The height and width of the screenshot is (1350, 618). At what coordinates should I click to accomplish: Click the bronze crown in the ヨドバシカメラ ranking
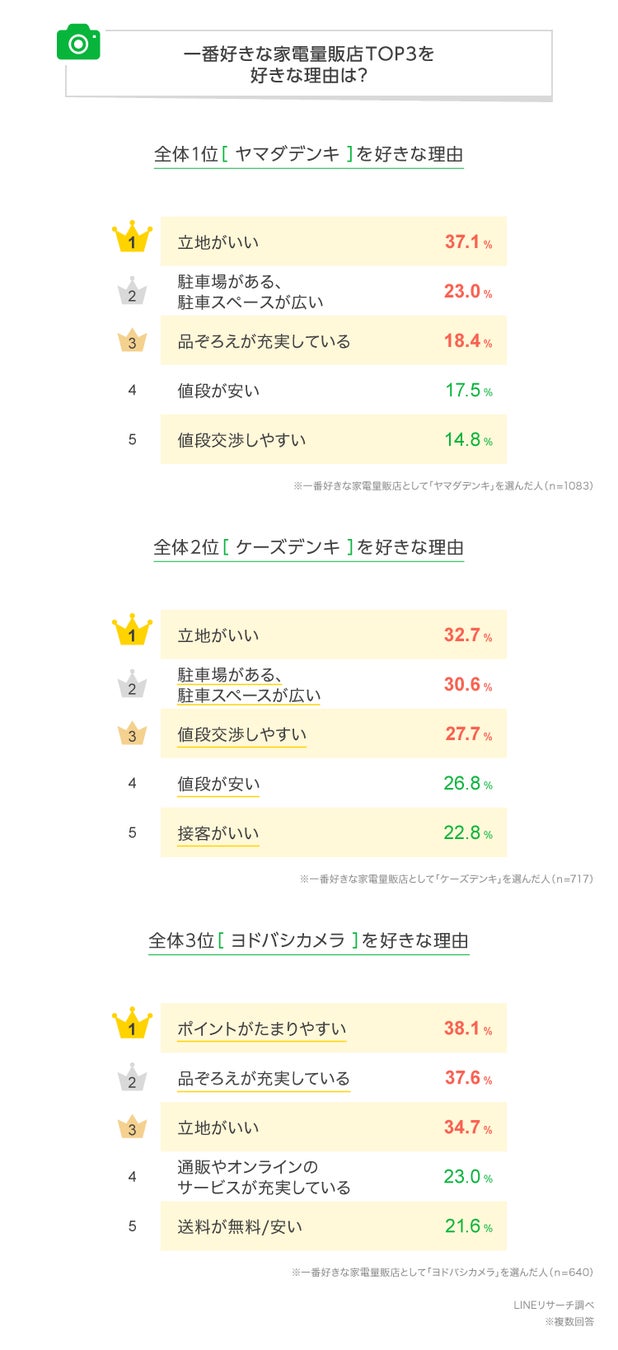[x=131, y=1127]
